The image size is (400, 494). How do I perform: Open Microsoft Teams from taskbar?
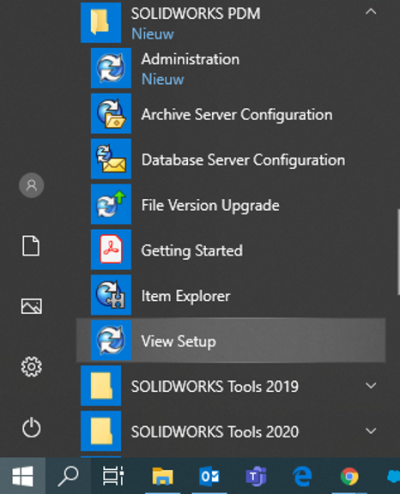[256, 476]
